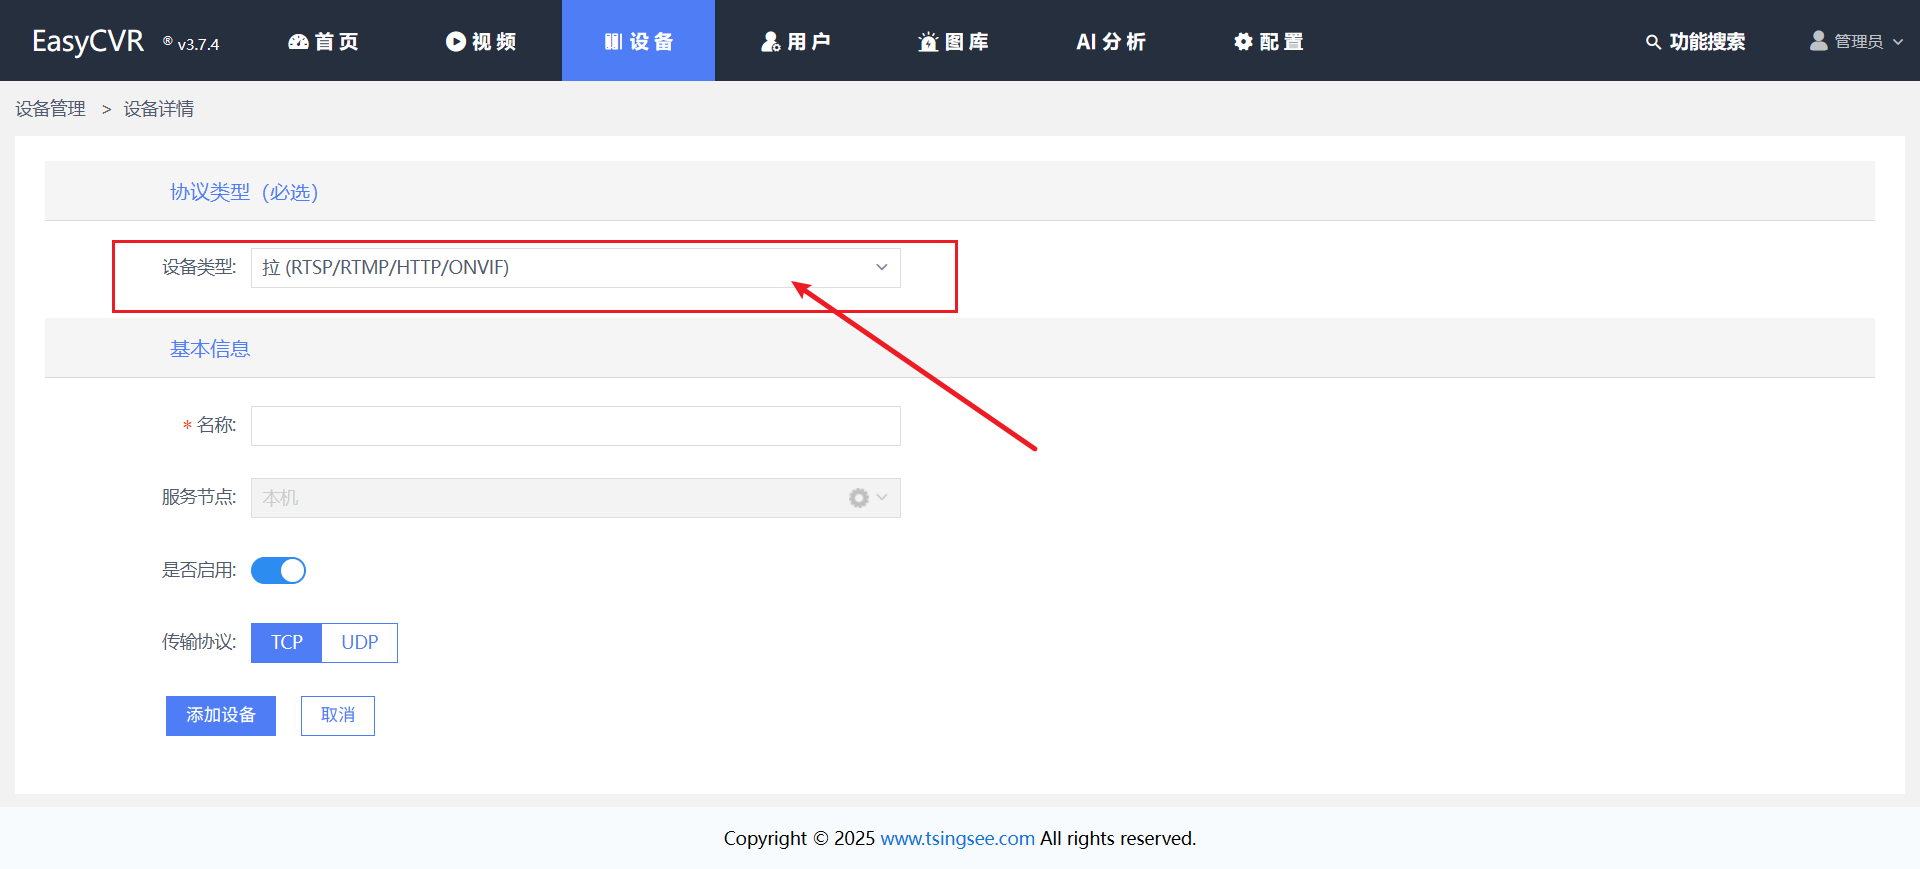Open the AI 分析 menu
The width and height of the screenshot is (1920, 869).
(1110, 42)
